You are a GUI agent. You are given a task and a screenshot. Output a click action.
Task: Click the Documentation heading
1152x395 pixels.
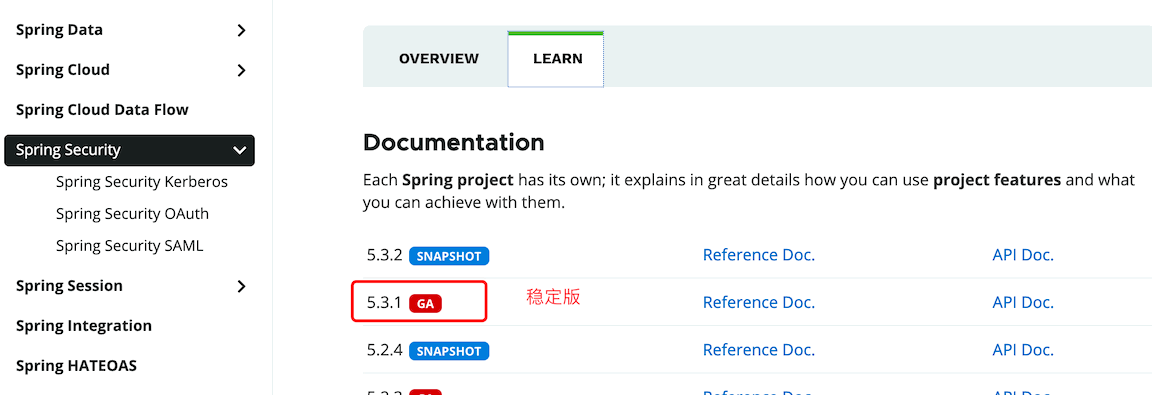pyautogui.click(x=453, y=142)
